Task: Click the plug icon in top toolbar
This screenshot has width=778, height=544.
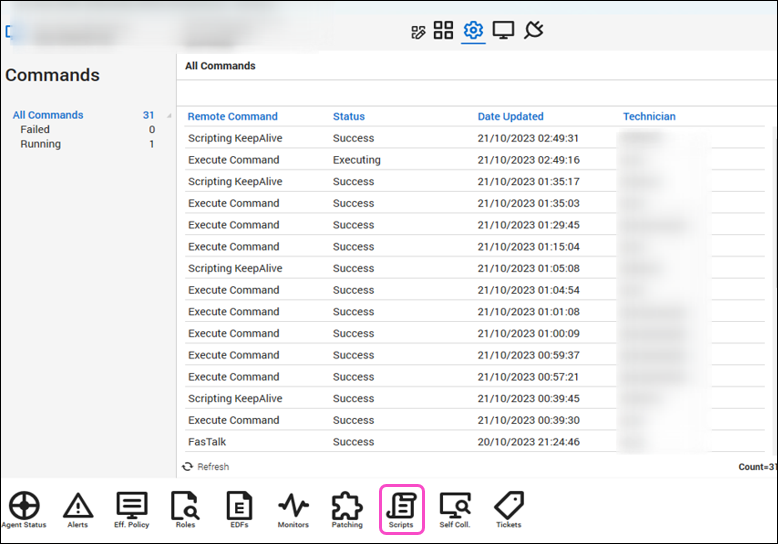Action: tap(533, 31)
